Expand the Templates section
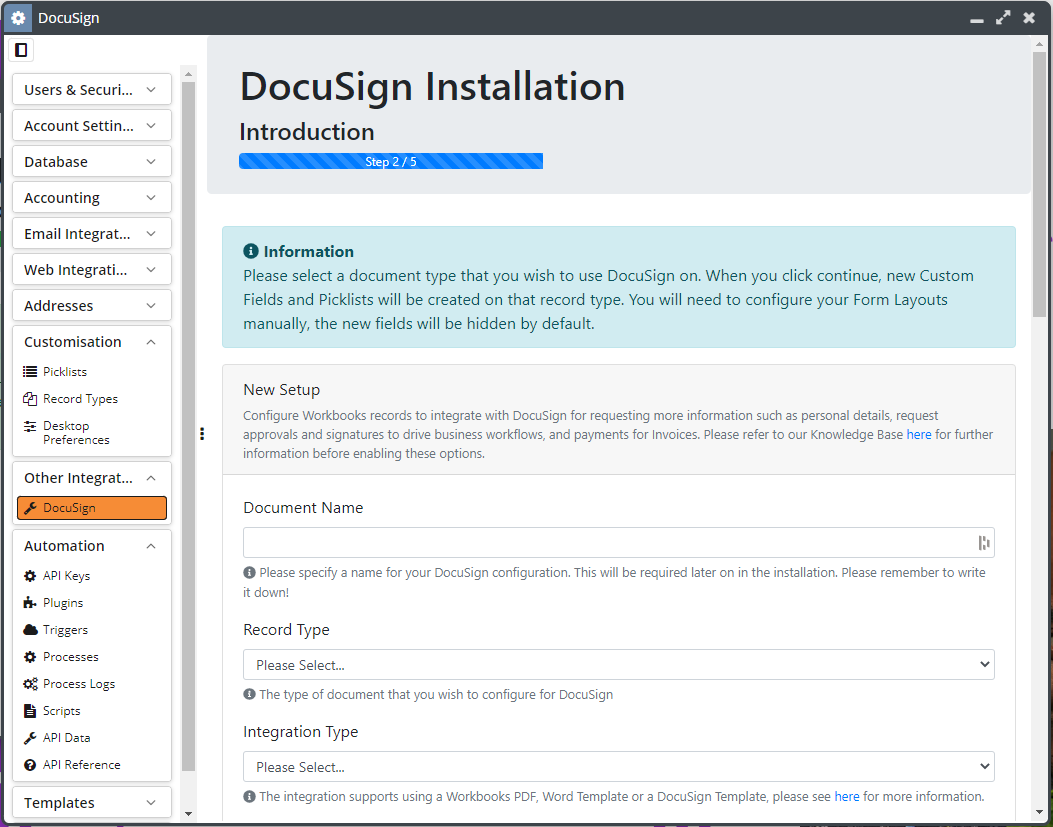Screen dimensions: 1053x827 tap(92, 802)
